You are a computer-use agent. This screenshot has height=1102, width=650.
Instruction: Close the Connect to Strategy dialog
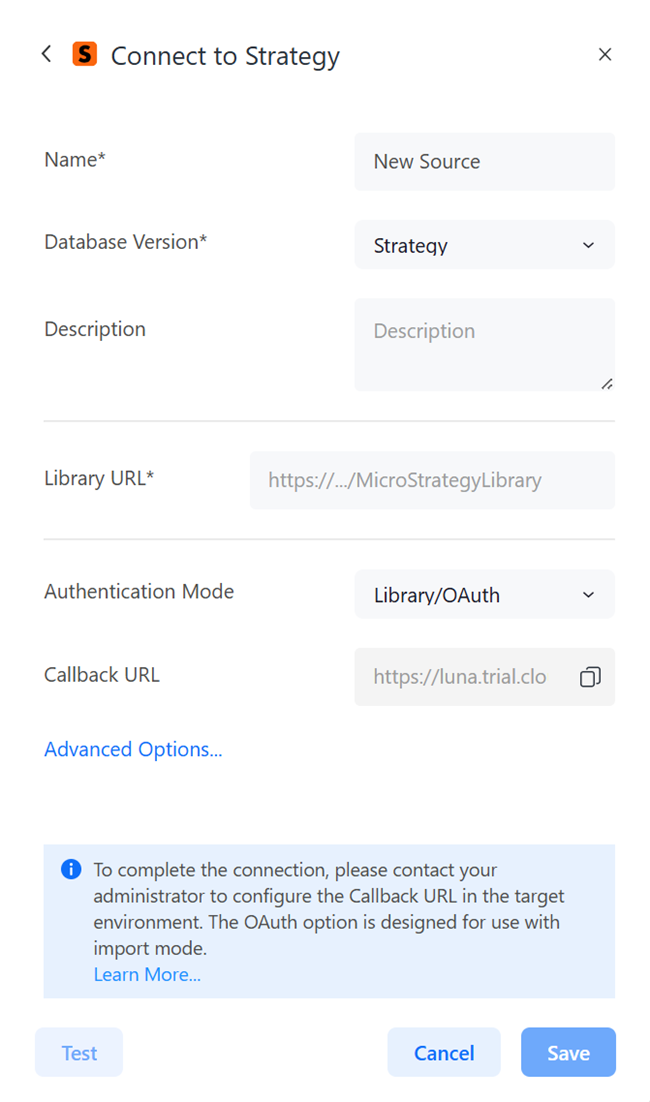click(x=605, y=55)
